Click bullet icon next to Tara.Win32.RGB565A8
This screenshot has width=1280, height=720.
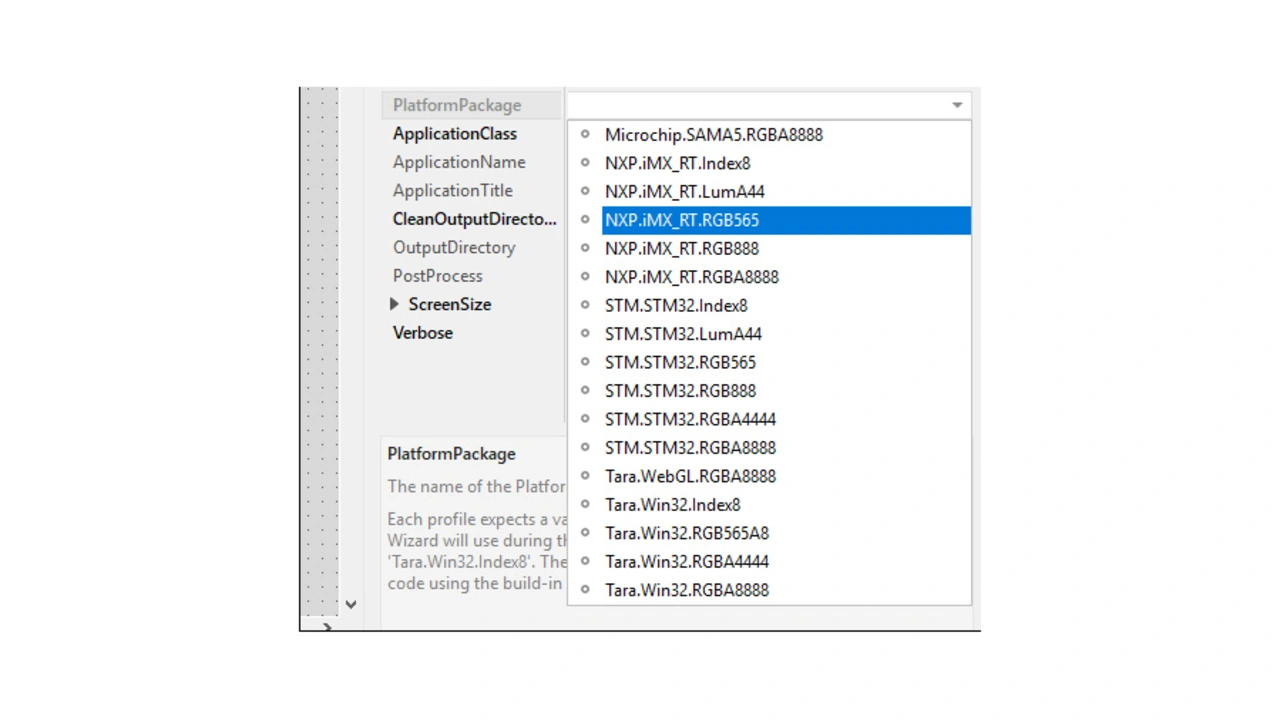(585, 533)
